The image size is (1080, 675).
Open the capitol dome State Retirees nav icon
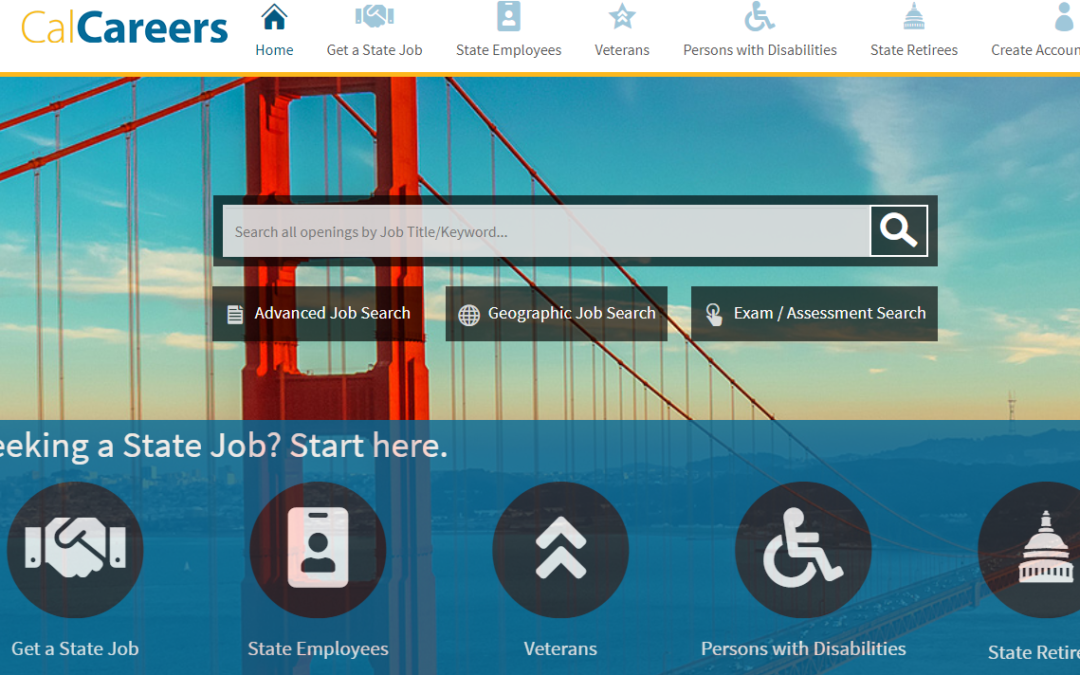[913, 17]
